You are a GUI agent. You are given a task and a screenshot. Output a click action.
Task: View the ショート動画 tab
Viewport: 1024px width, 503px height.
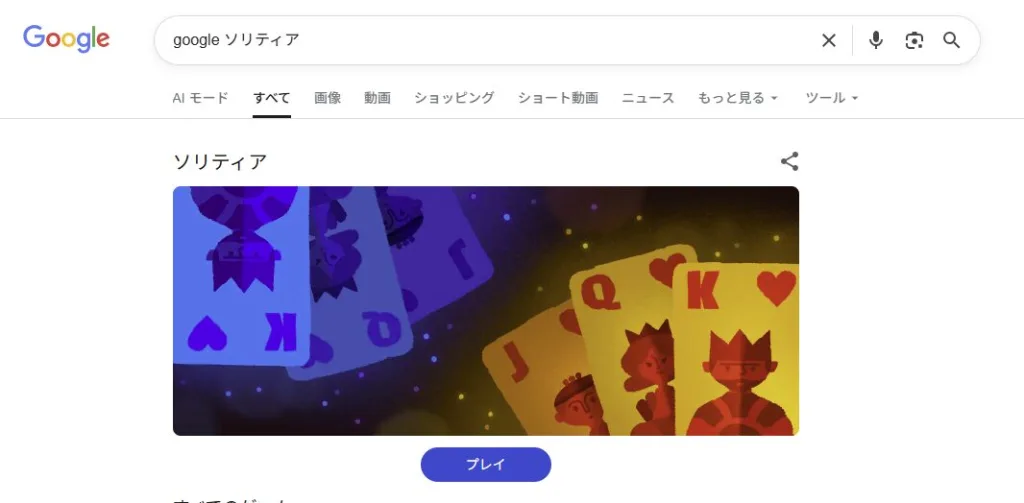click(x=558, y=98)
